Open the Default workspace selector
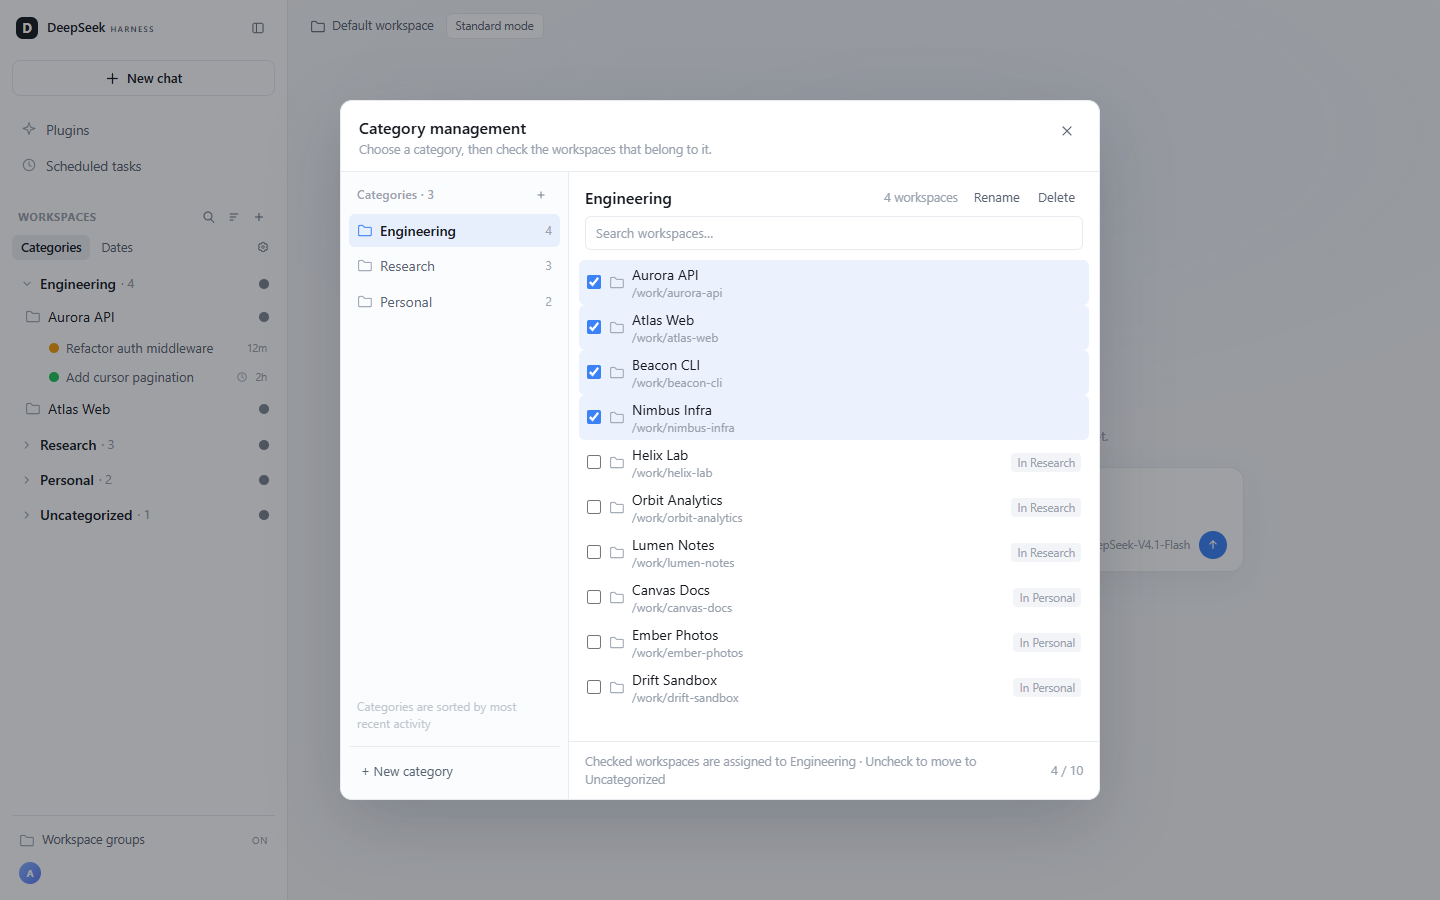1440x900 pixels. tap(372, 26)
